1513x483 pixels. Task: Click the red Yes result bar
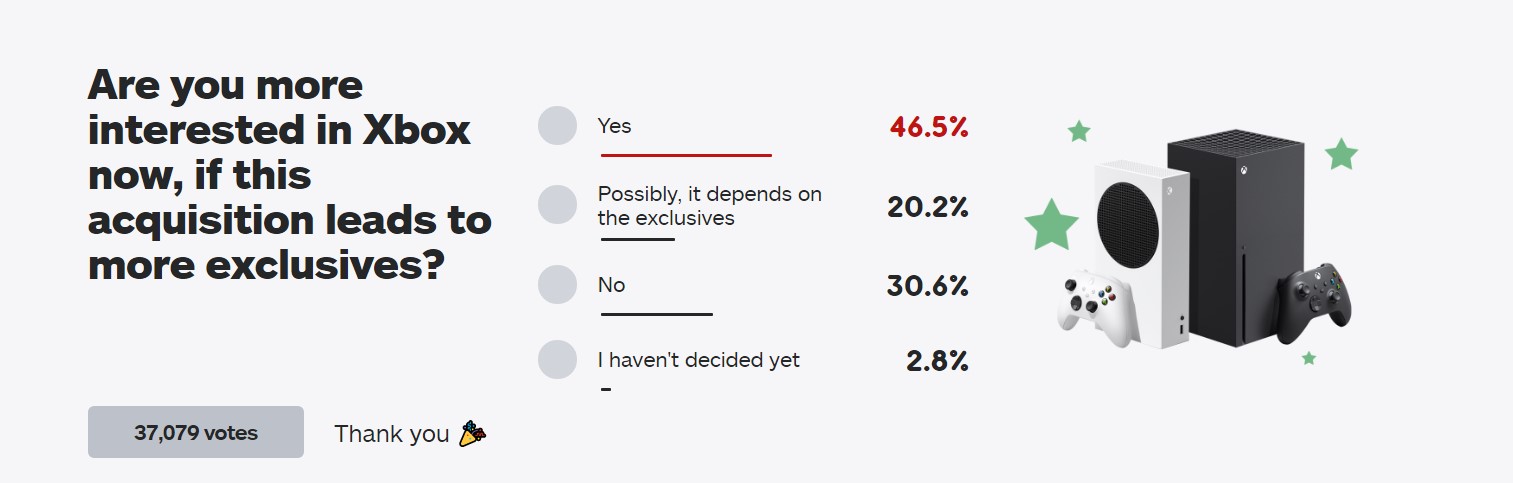click(x=686, y=155)
